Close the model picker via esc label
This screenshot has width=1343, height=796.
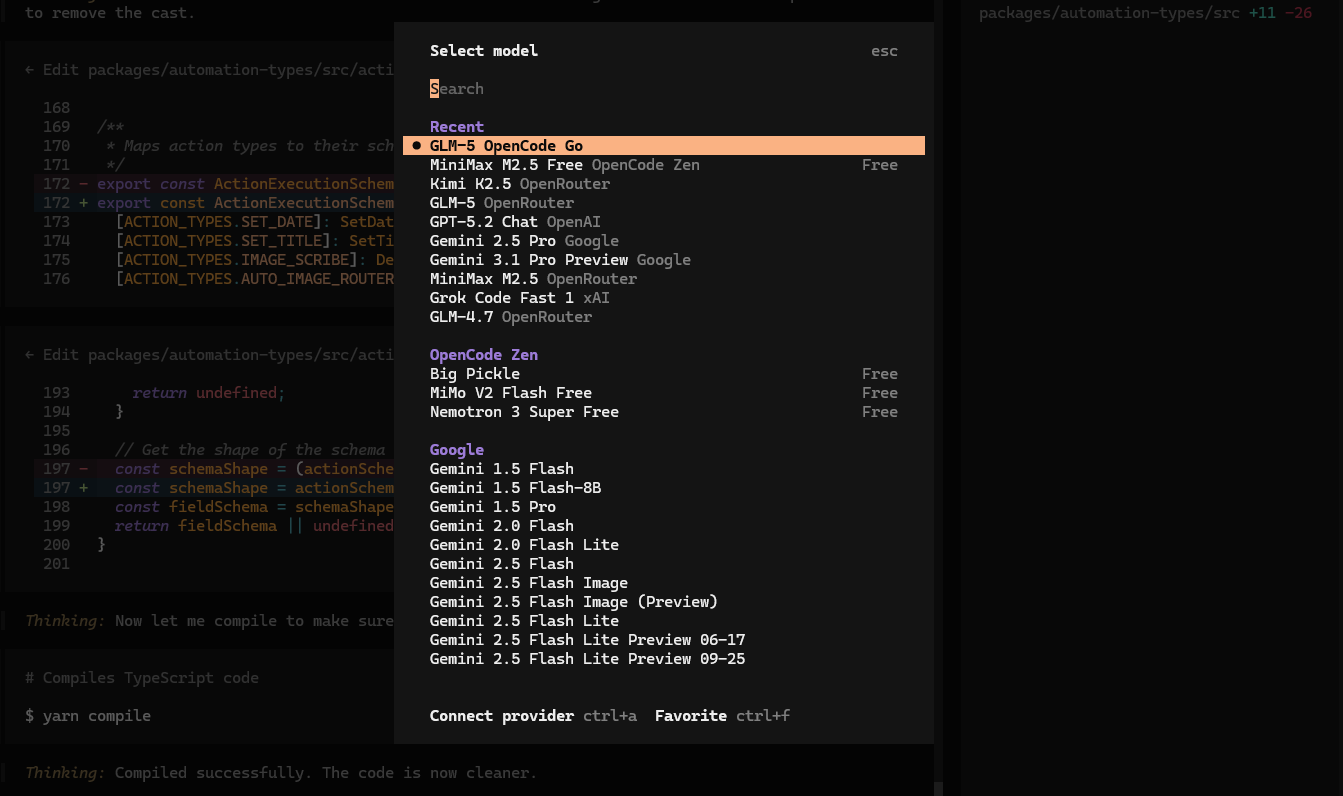(x=884, y=51)
